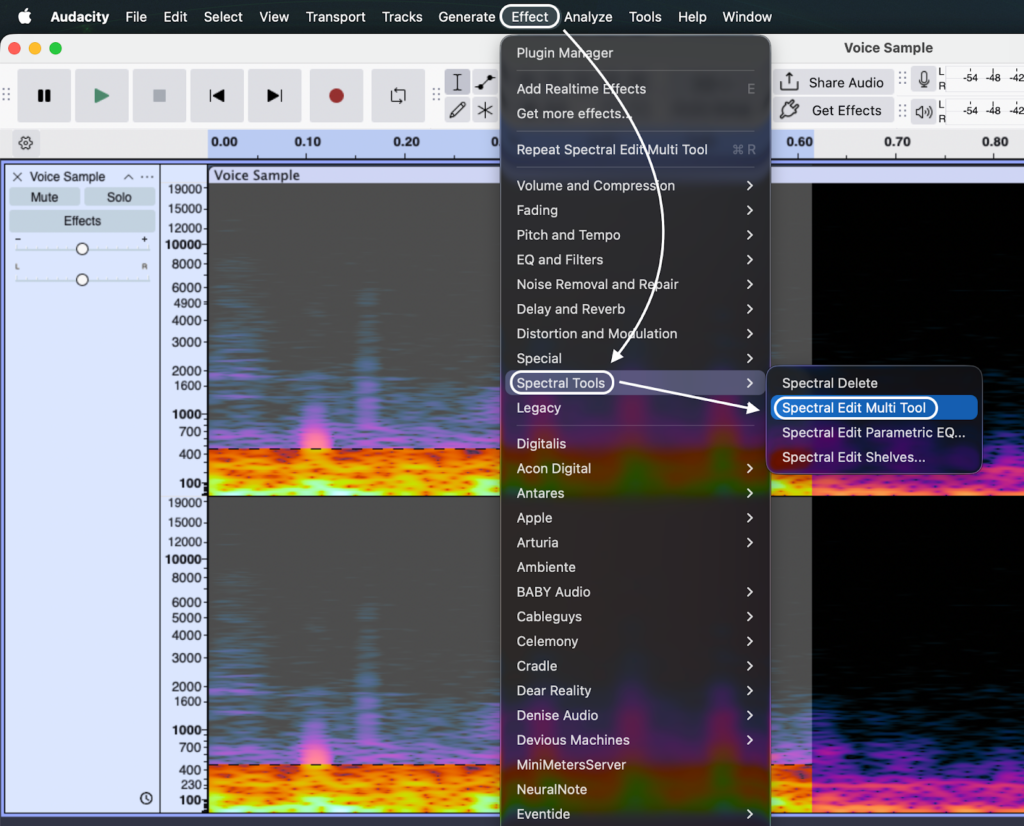Open the Analyze menu
1024x826 pixels.
point(588,17)
